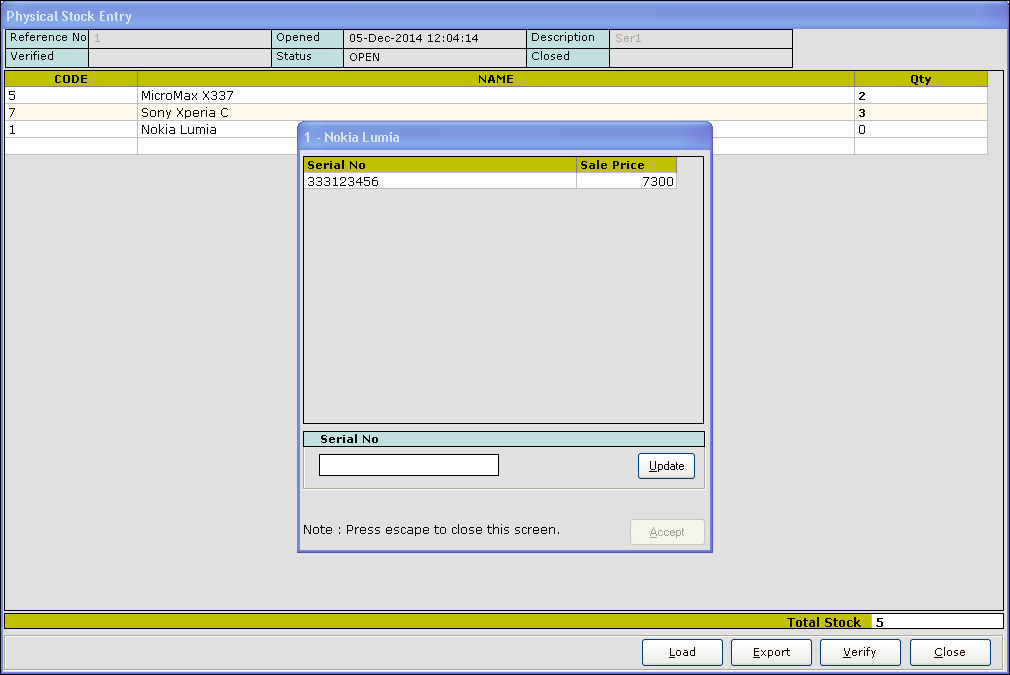Click the Total Stock label
This screenshot has width=1010, height=675.
[824, 622]
